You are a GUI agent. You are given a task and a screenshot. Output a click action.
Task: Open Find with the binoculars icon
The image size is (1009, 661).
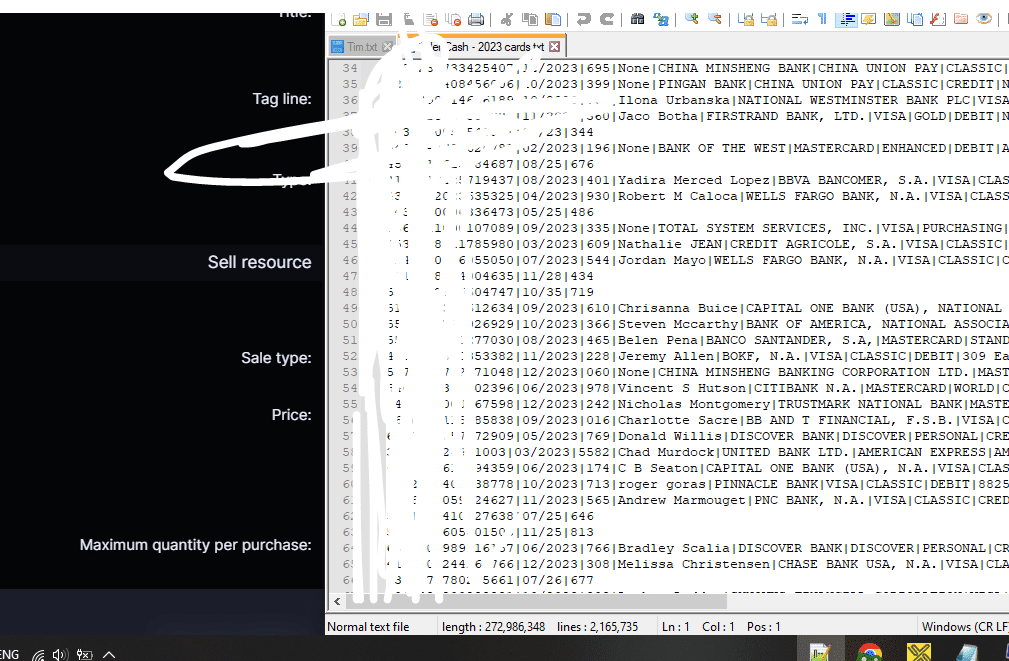[636, 19]
